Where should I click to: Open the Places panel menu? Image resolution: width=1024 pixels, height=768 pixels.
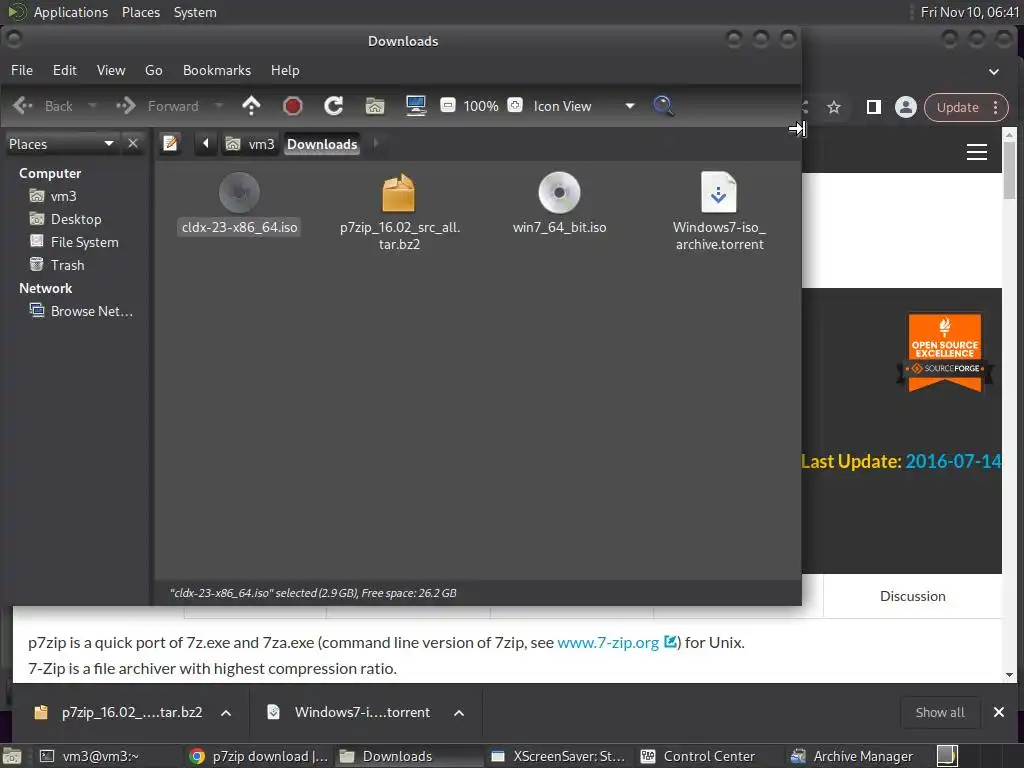coord(140,12)
